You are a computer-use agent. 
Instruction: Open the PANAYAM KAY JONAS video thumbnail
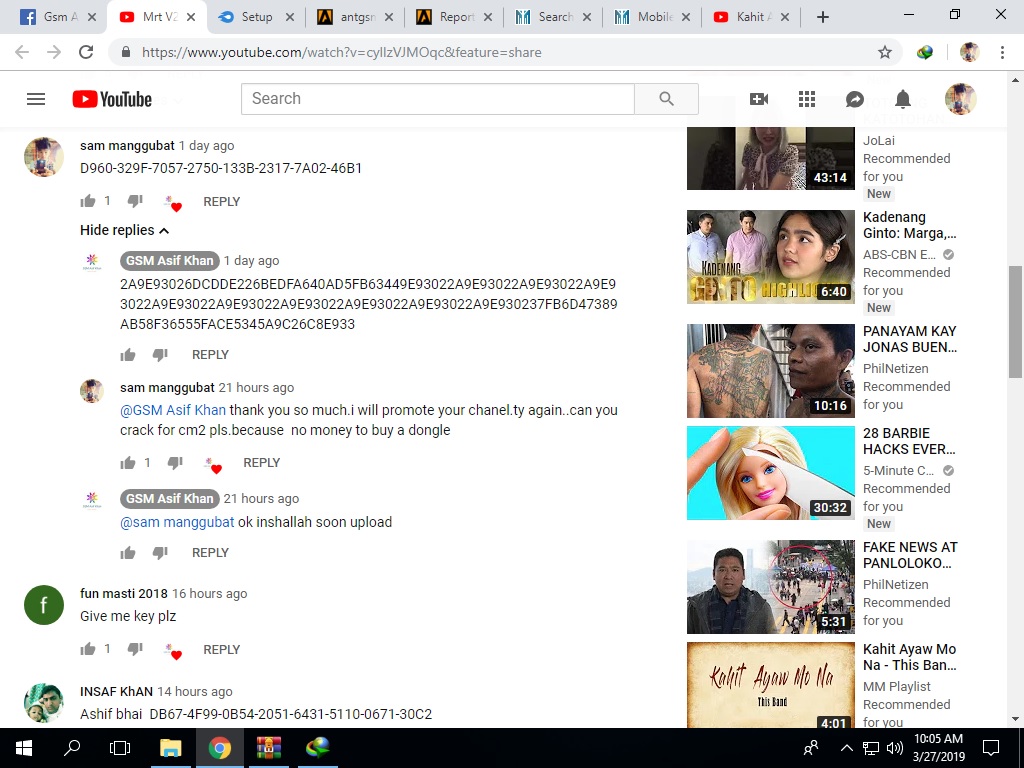(x=771, y=371)
